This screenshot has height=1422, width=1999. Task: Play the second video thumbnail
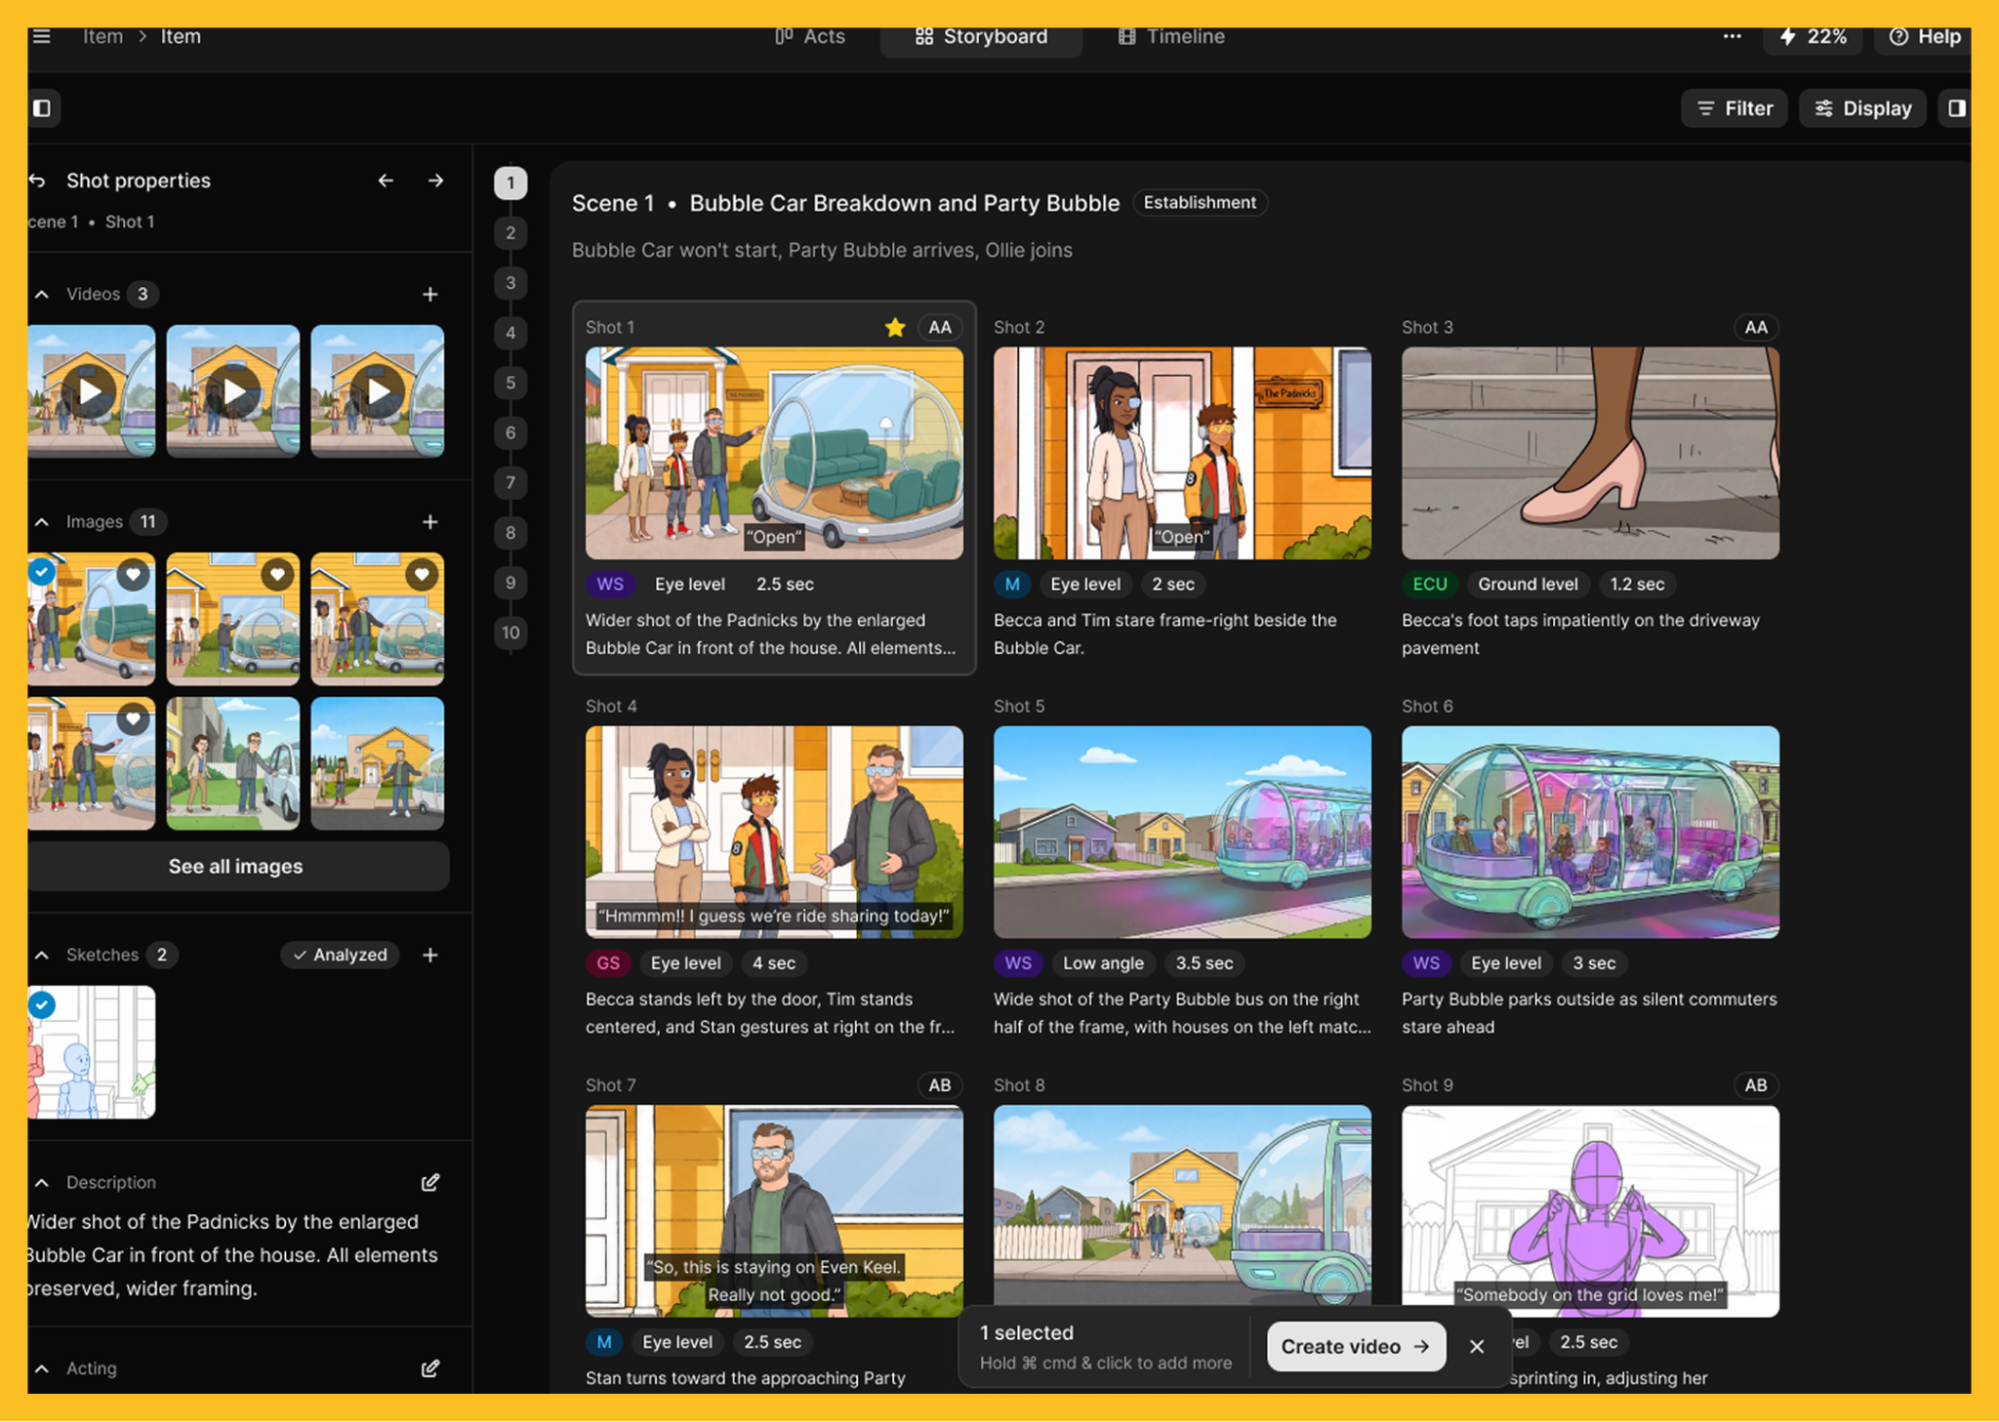click(233, 391)
